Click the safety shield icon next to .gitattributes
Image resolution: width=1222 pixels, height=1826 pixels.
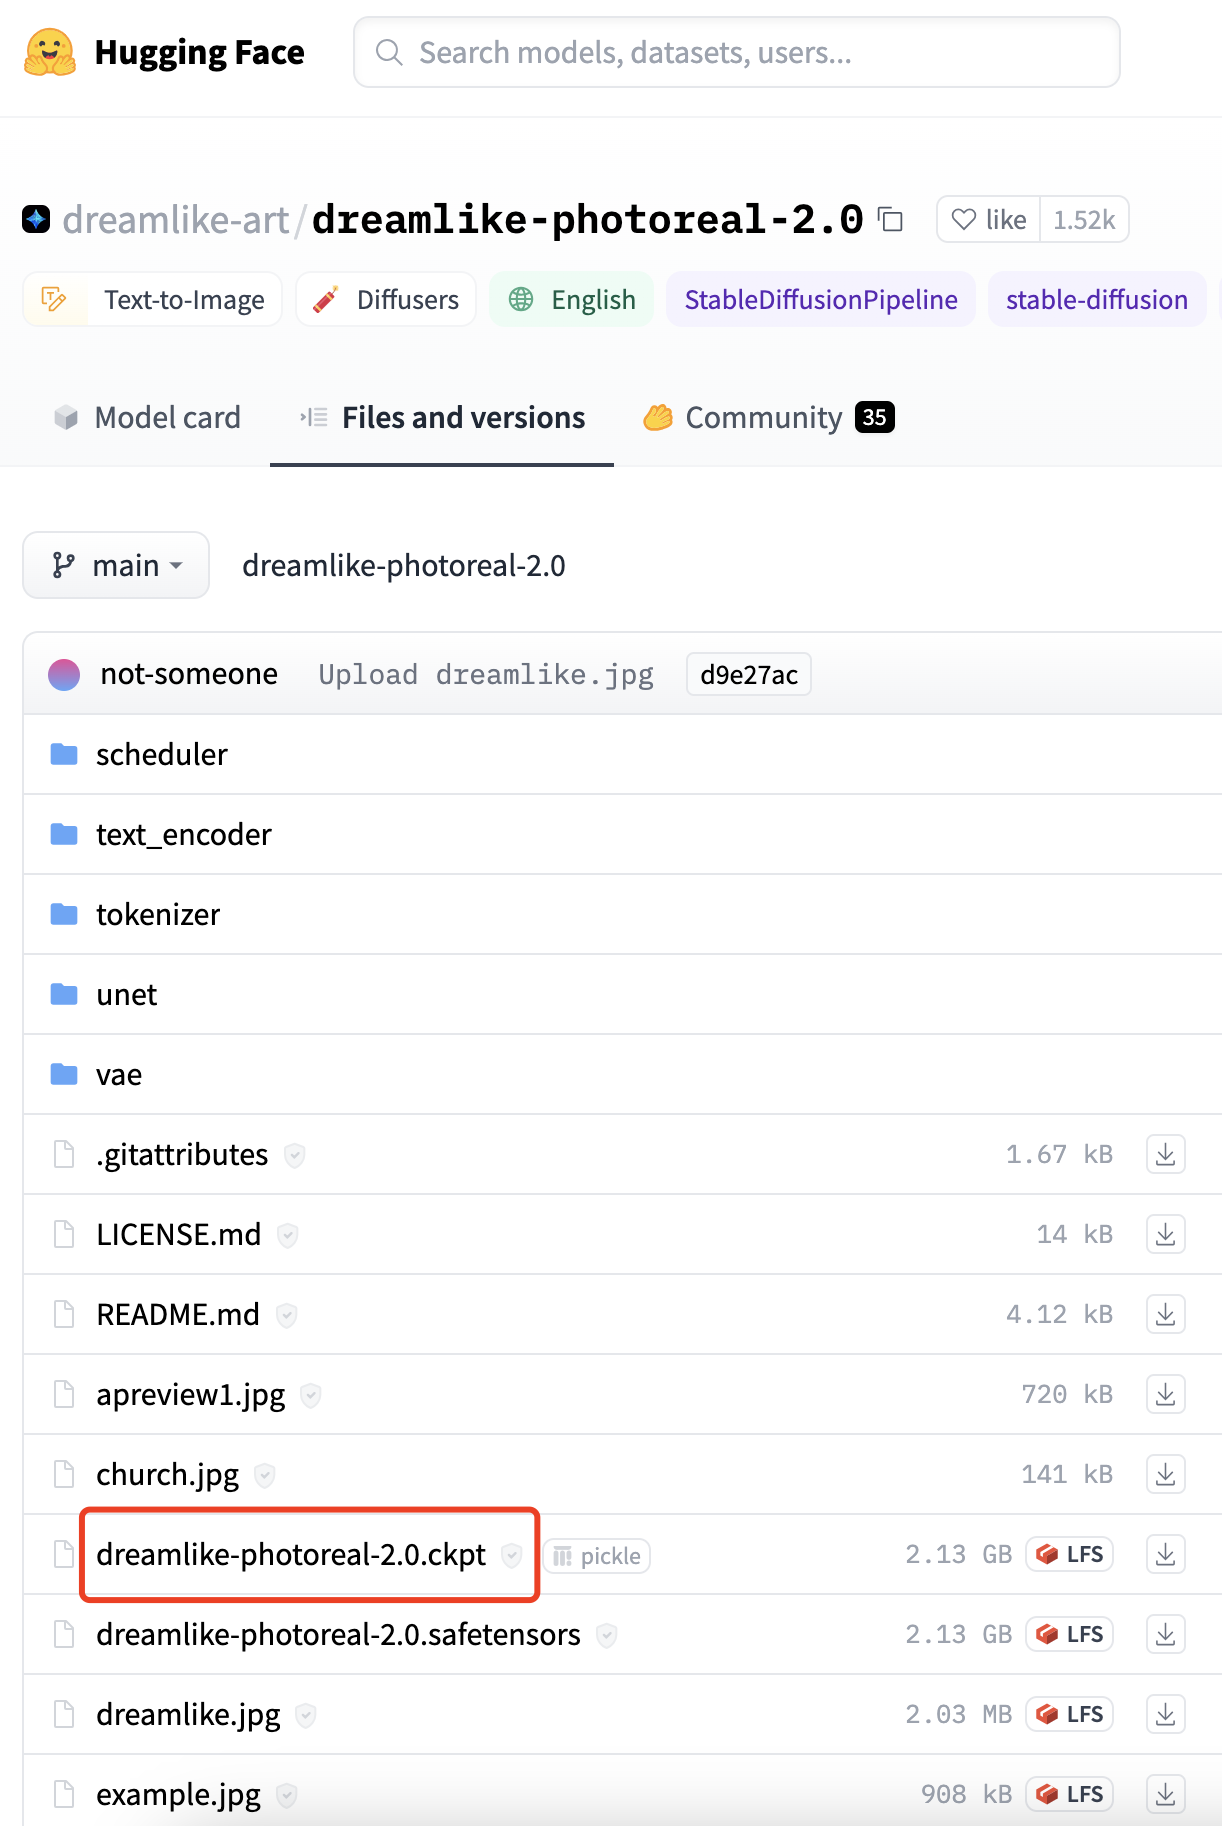(x=294, y=1155)
